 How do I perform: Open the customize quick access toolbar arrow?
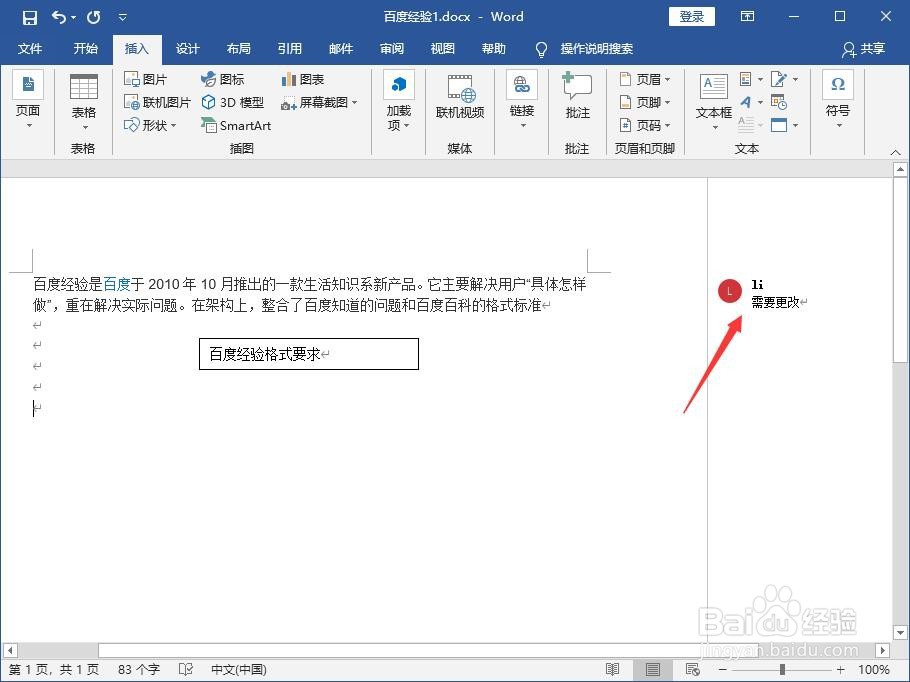pos(122,17)
